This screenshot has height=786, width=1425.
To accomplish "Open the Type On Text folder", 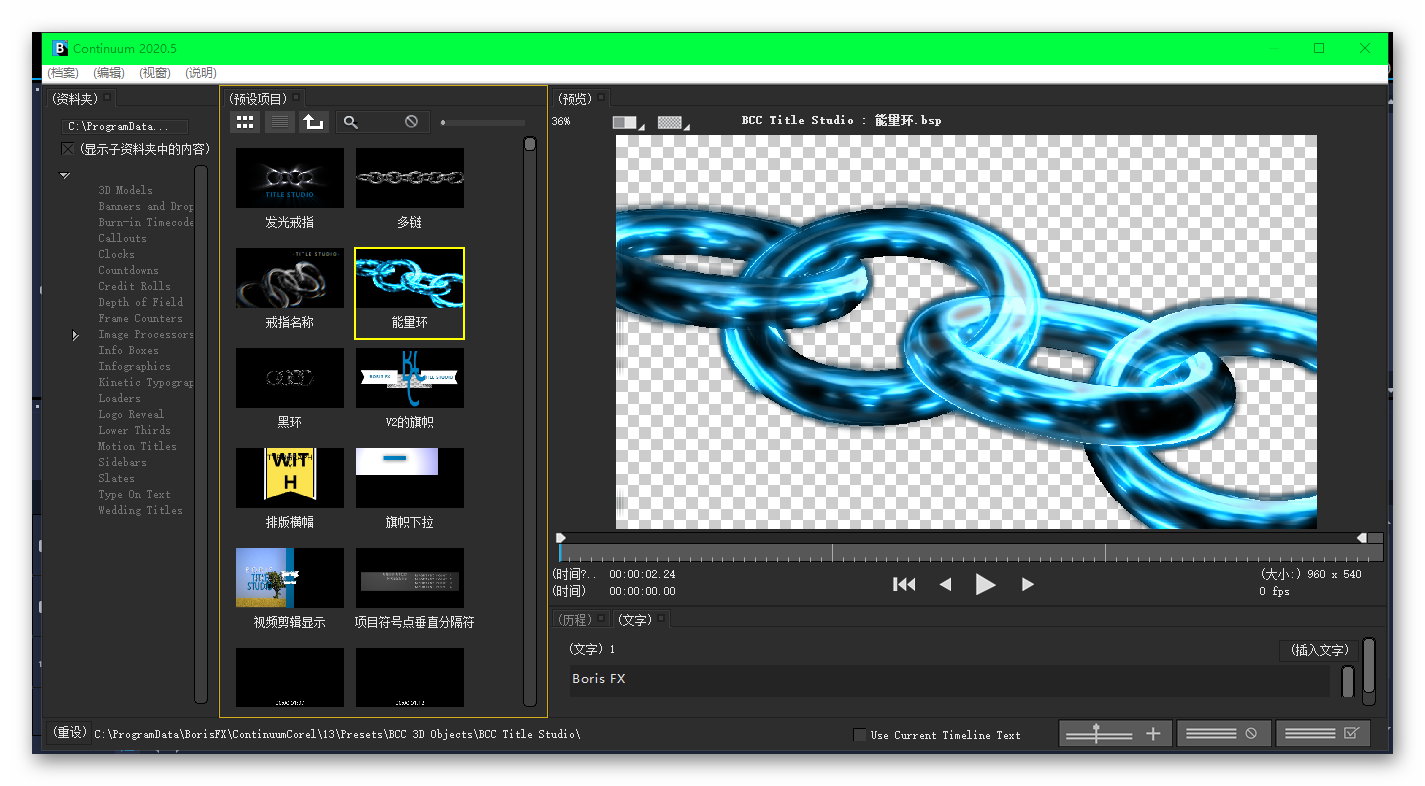I will point(134,494).
